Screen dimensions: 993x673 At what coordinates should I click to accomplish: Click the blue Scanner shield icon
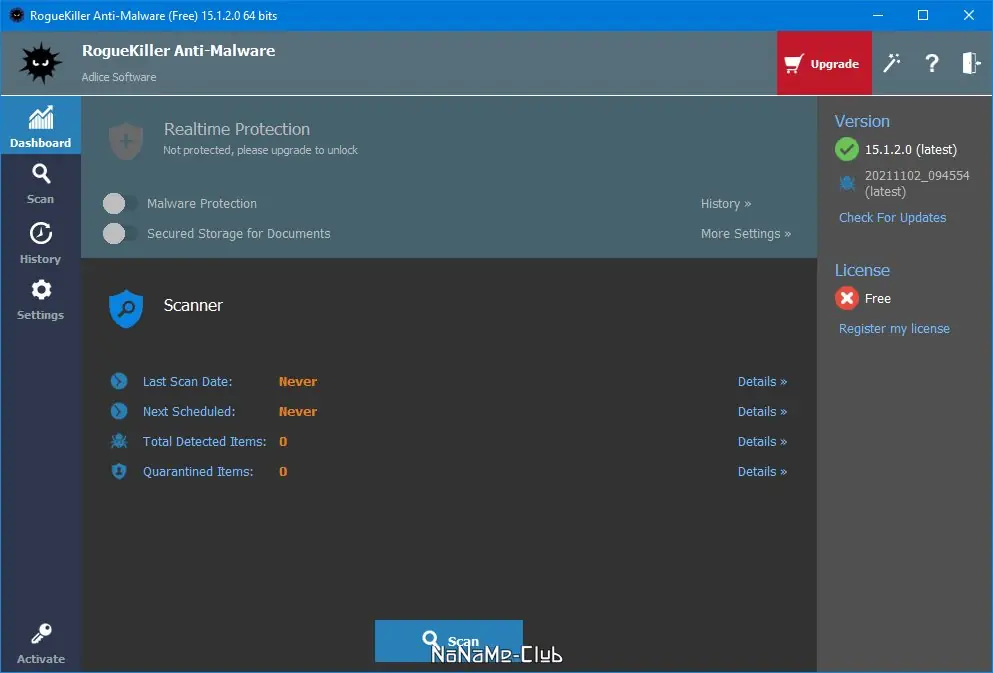126,308
